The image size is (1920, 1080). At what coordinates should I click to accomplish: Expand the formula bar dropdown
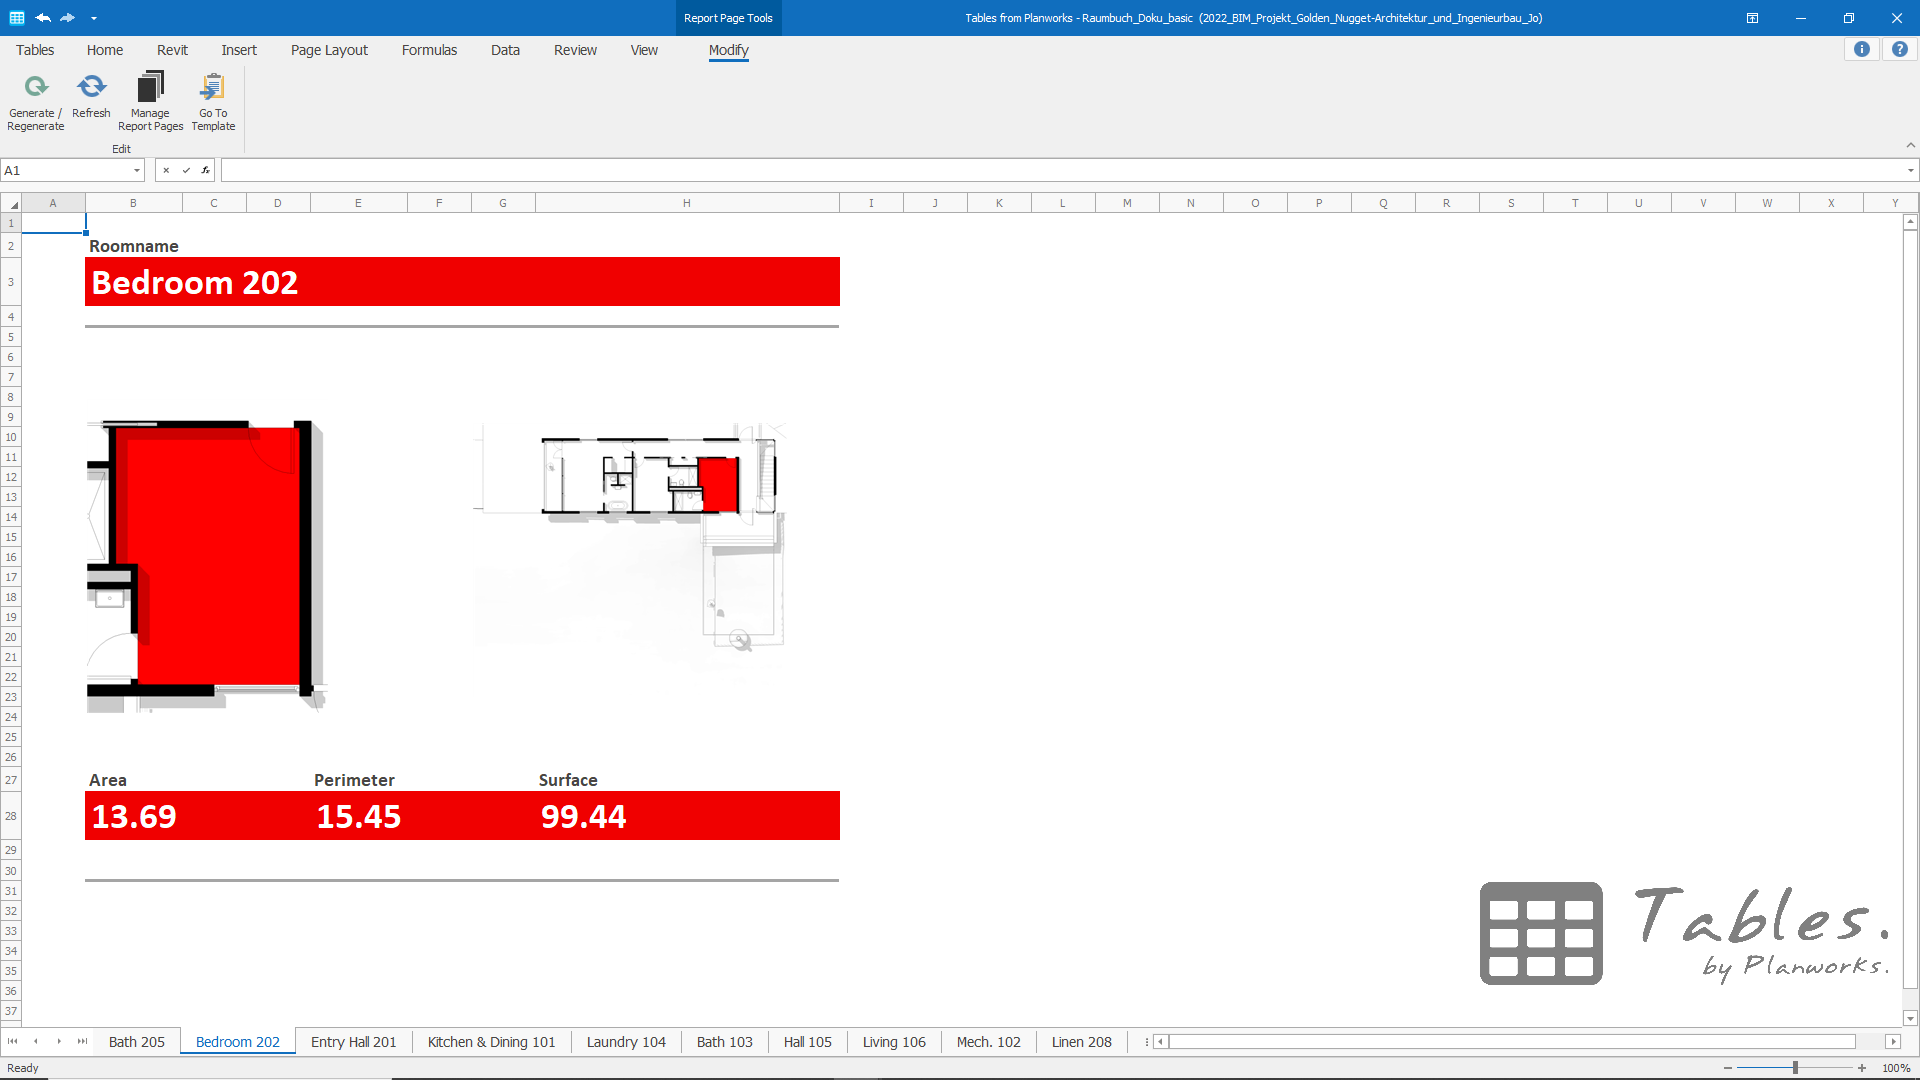pyautogui.click(x=1910, y=171)
